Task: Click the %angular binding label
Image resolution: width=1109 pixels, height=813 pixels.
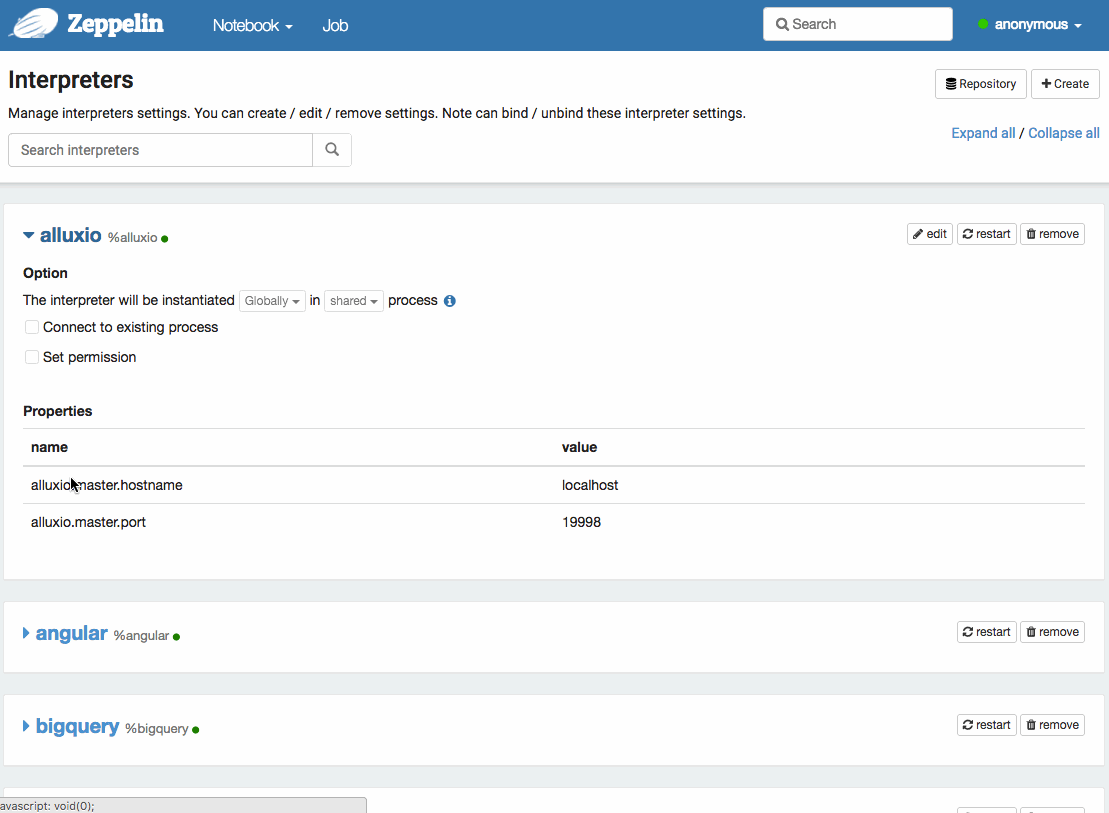Action: [141, 635]
